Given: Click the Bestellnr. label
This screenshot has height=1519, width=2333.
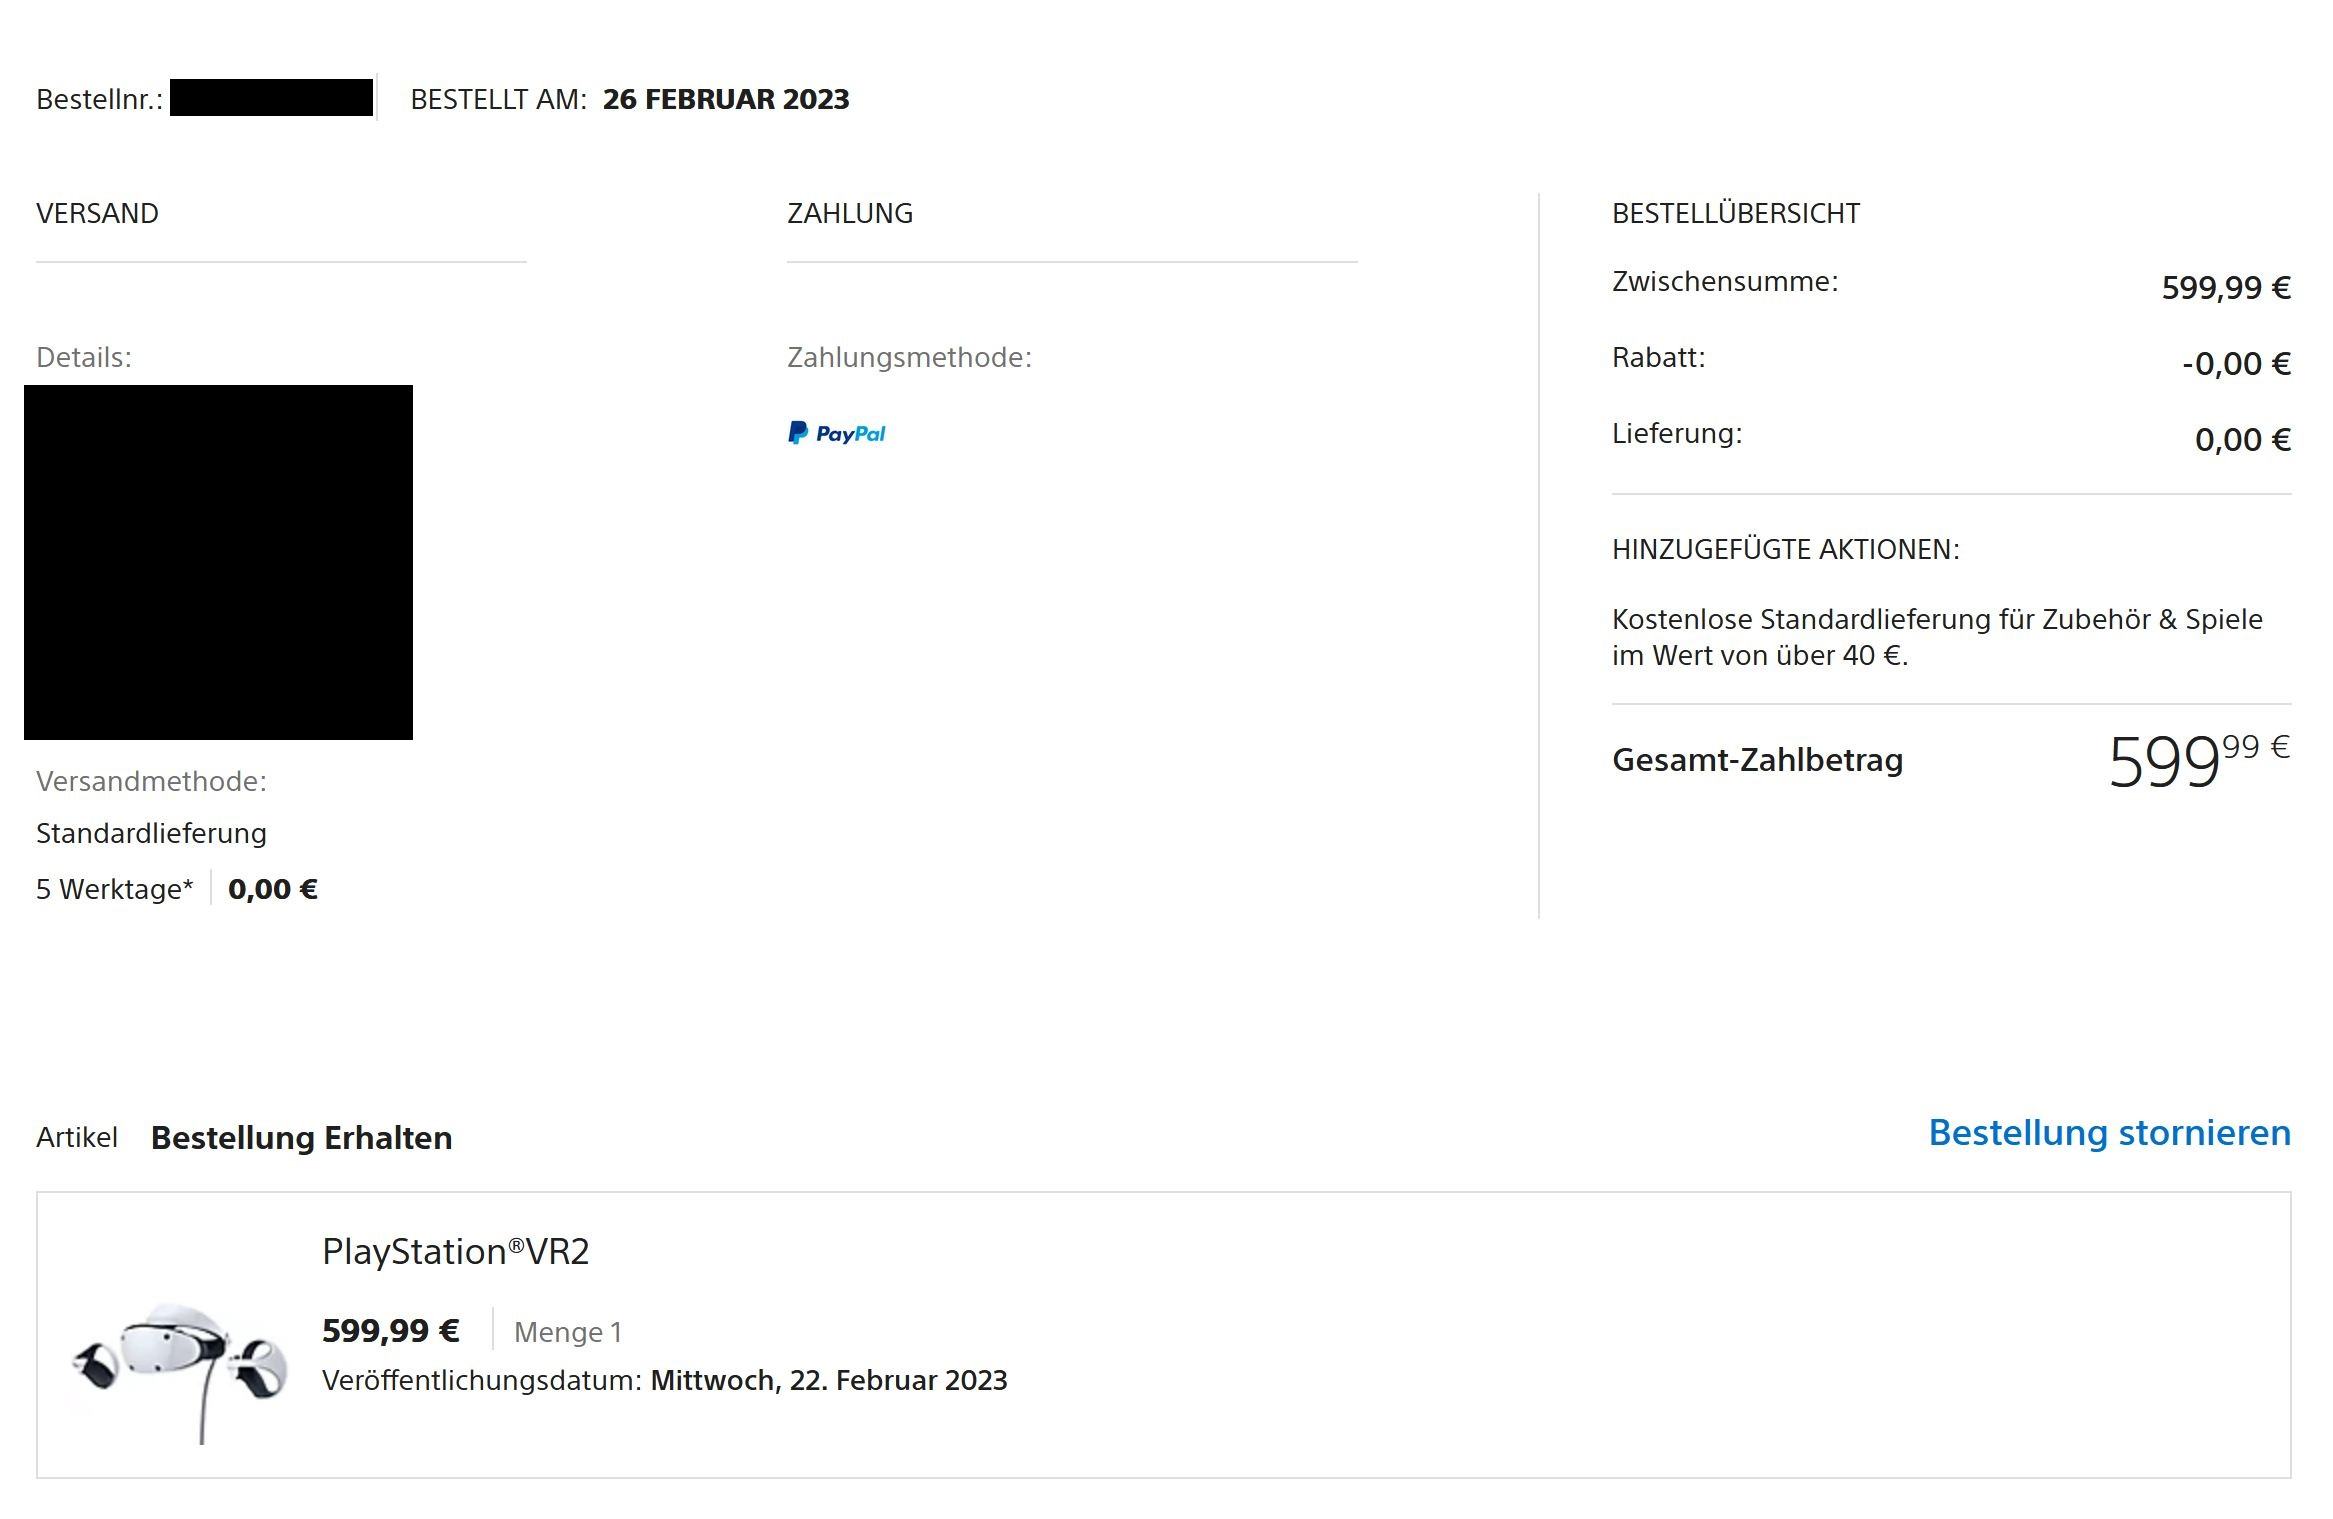Looking at the screenshot, I should pos(99,100).
